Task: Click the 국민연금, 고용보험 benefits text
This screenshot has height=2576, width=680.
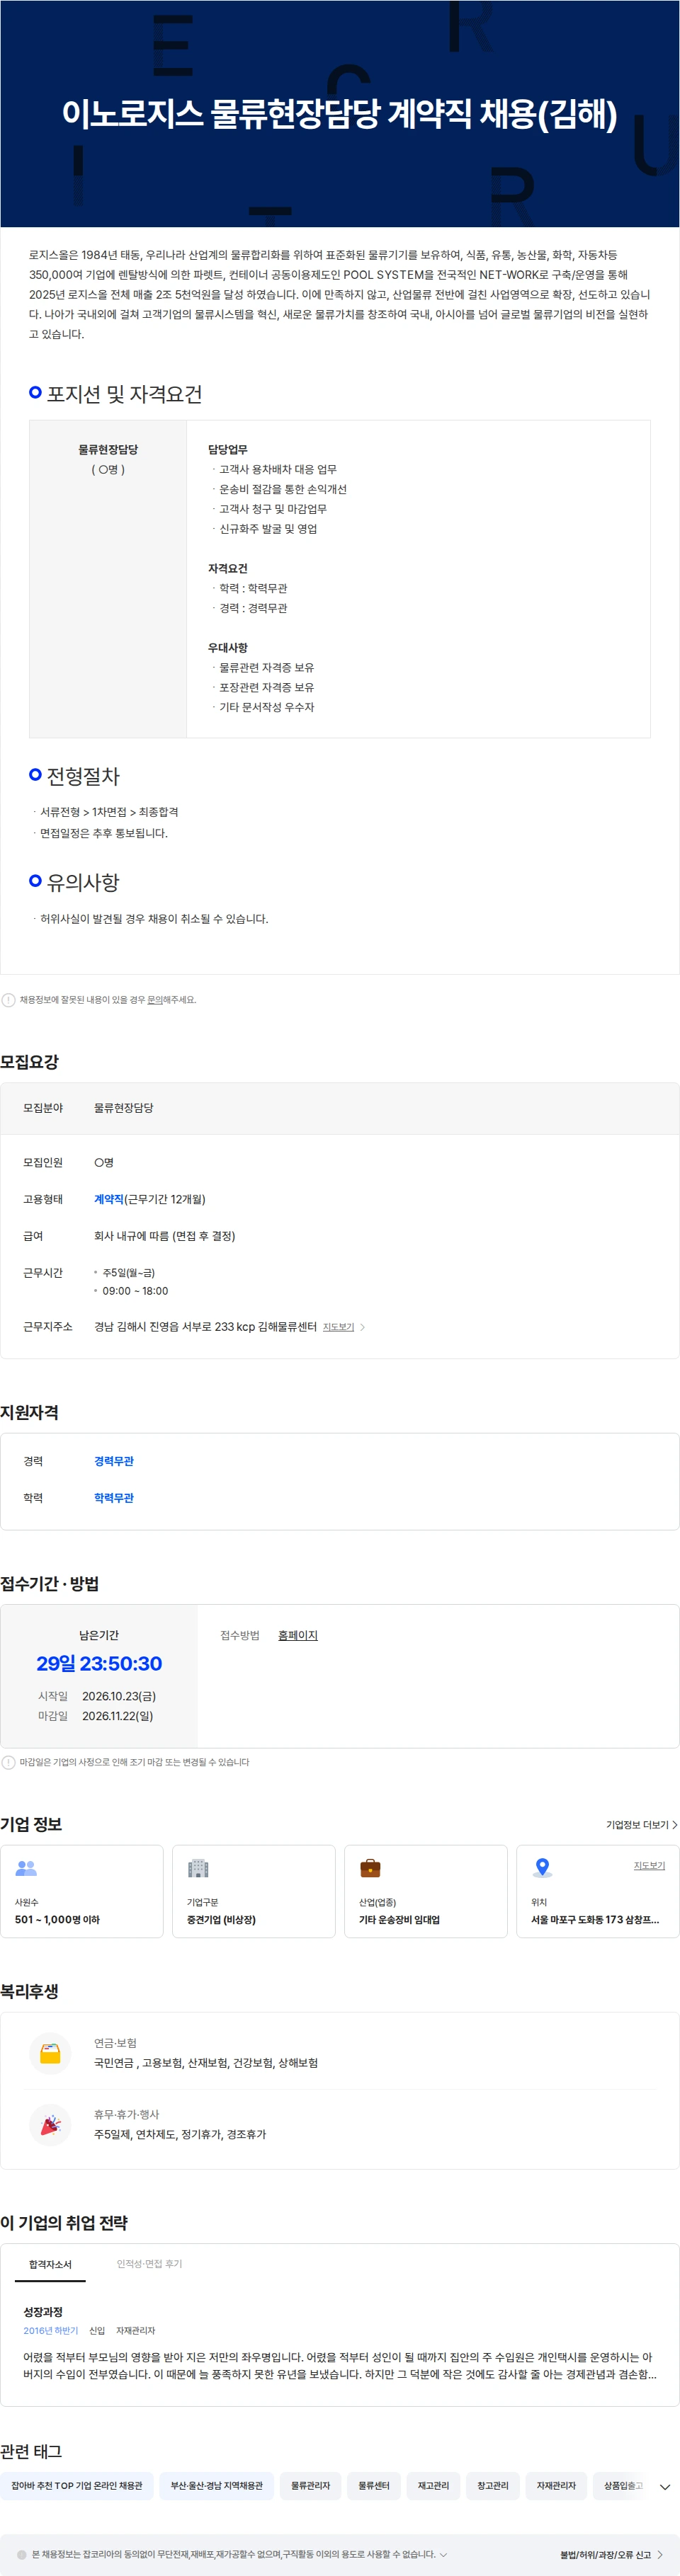Action: (x=206, y=2063)
